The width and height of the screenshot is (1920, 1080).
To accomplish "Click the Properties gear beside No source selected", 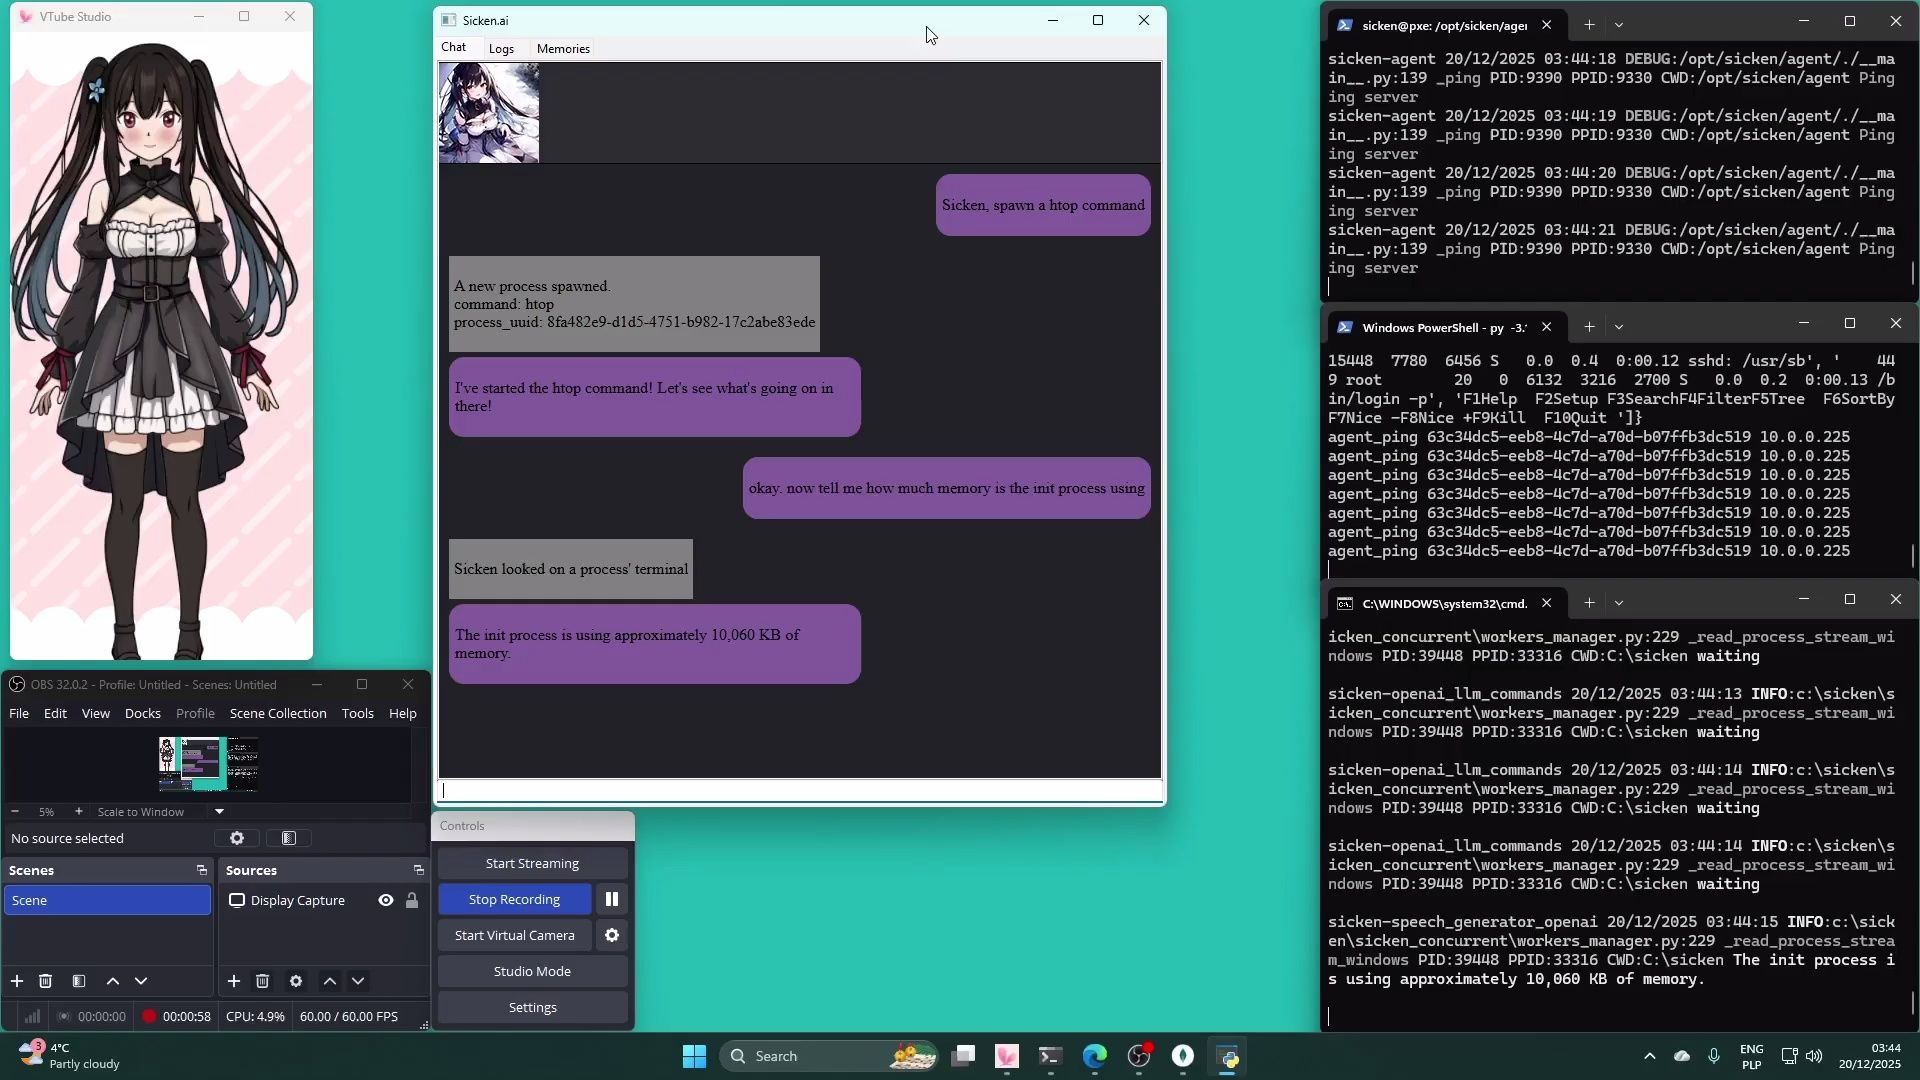I will 237,838.
